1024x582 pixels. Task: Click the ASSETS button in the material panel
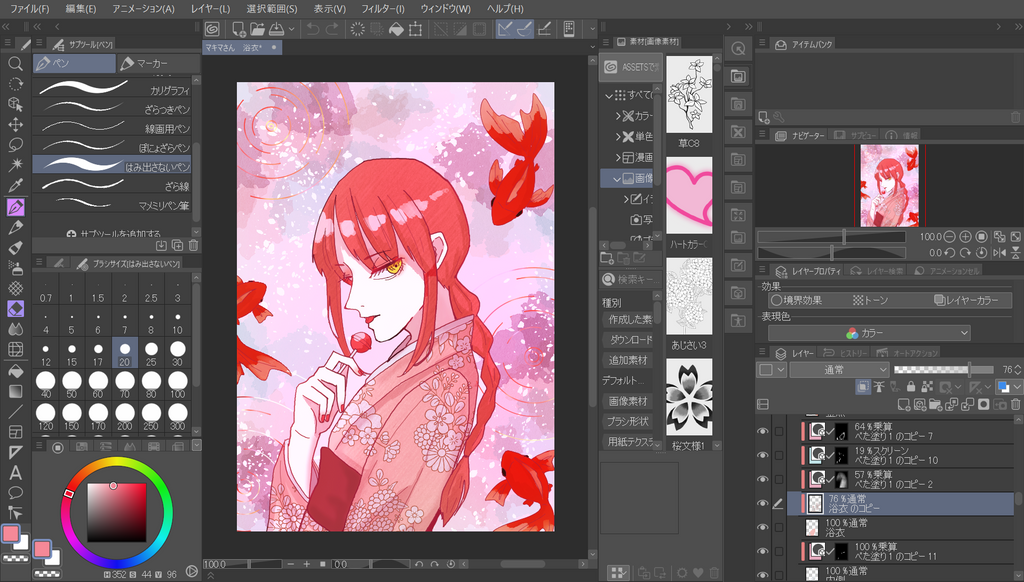(x=631, y=67)
